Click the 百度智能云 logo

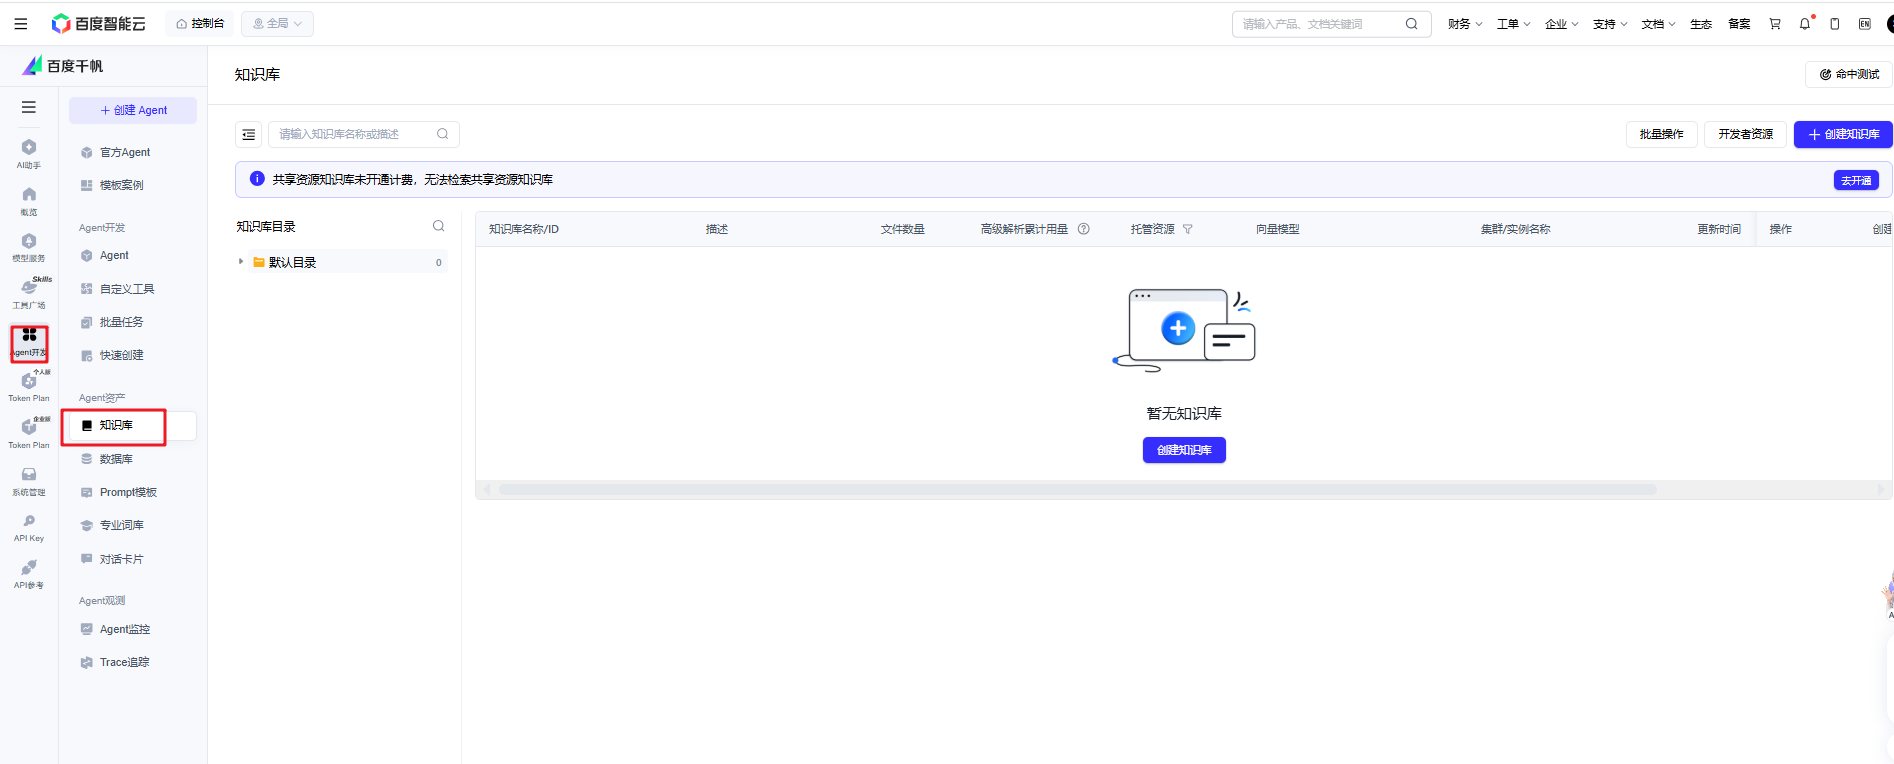click(99, 24)
